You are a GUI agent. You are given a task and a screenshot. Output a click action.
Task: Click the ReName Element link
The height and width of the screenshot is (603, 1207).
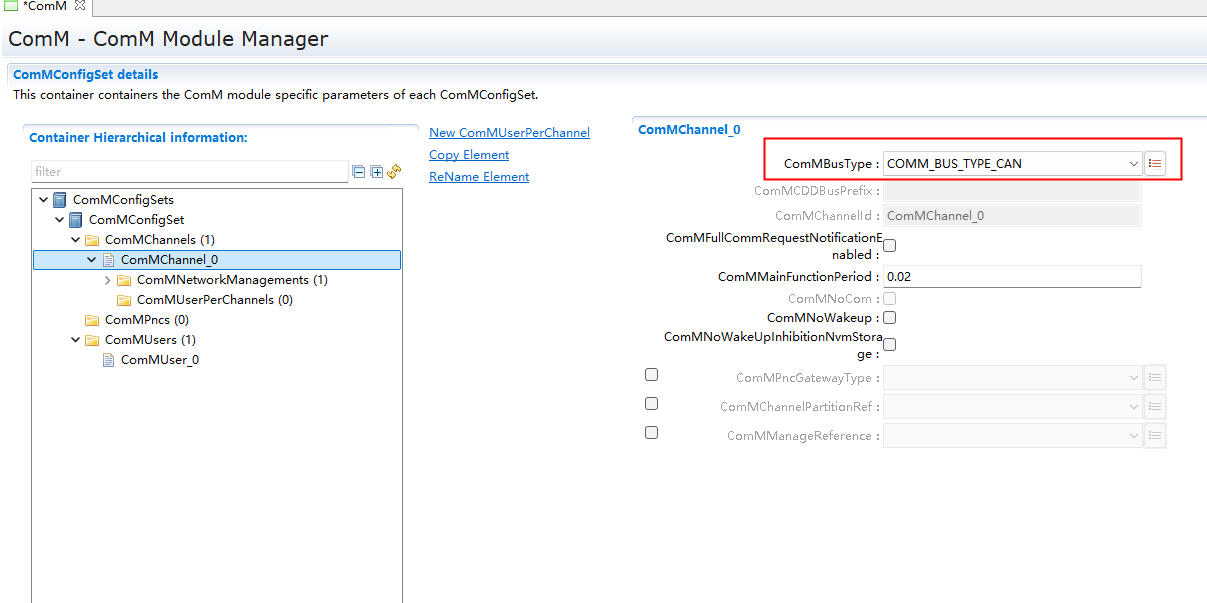479,177
